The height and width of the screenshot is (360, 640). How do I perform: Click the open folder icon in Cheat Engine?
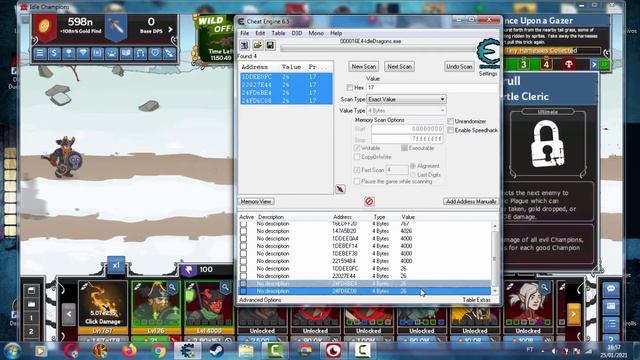[x=257, y=45]
